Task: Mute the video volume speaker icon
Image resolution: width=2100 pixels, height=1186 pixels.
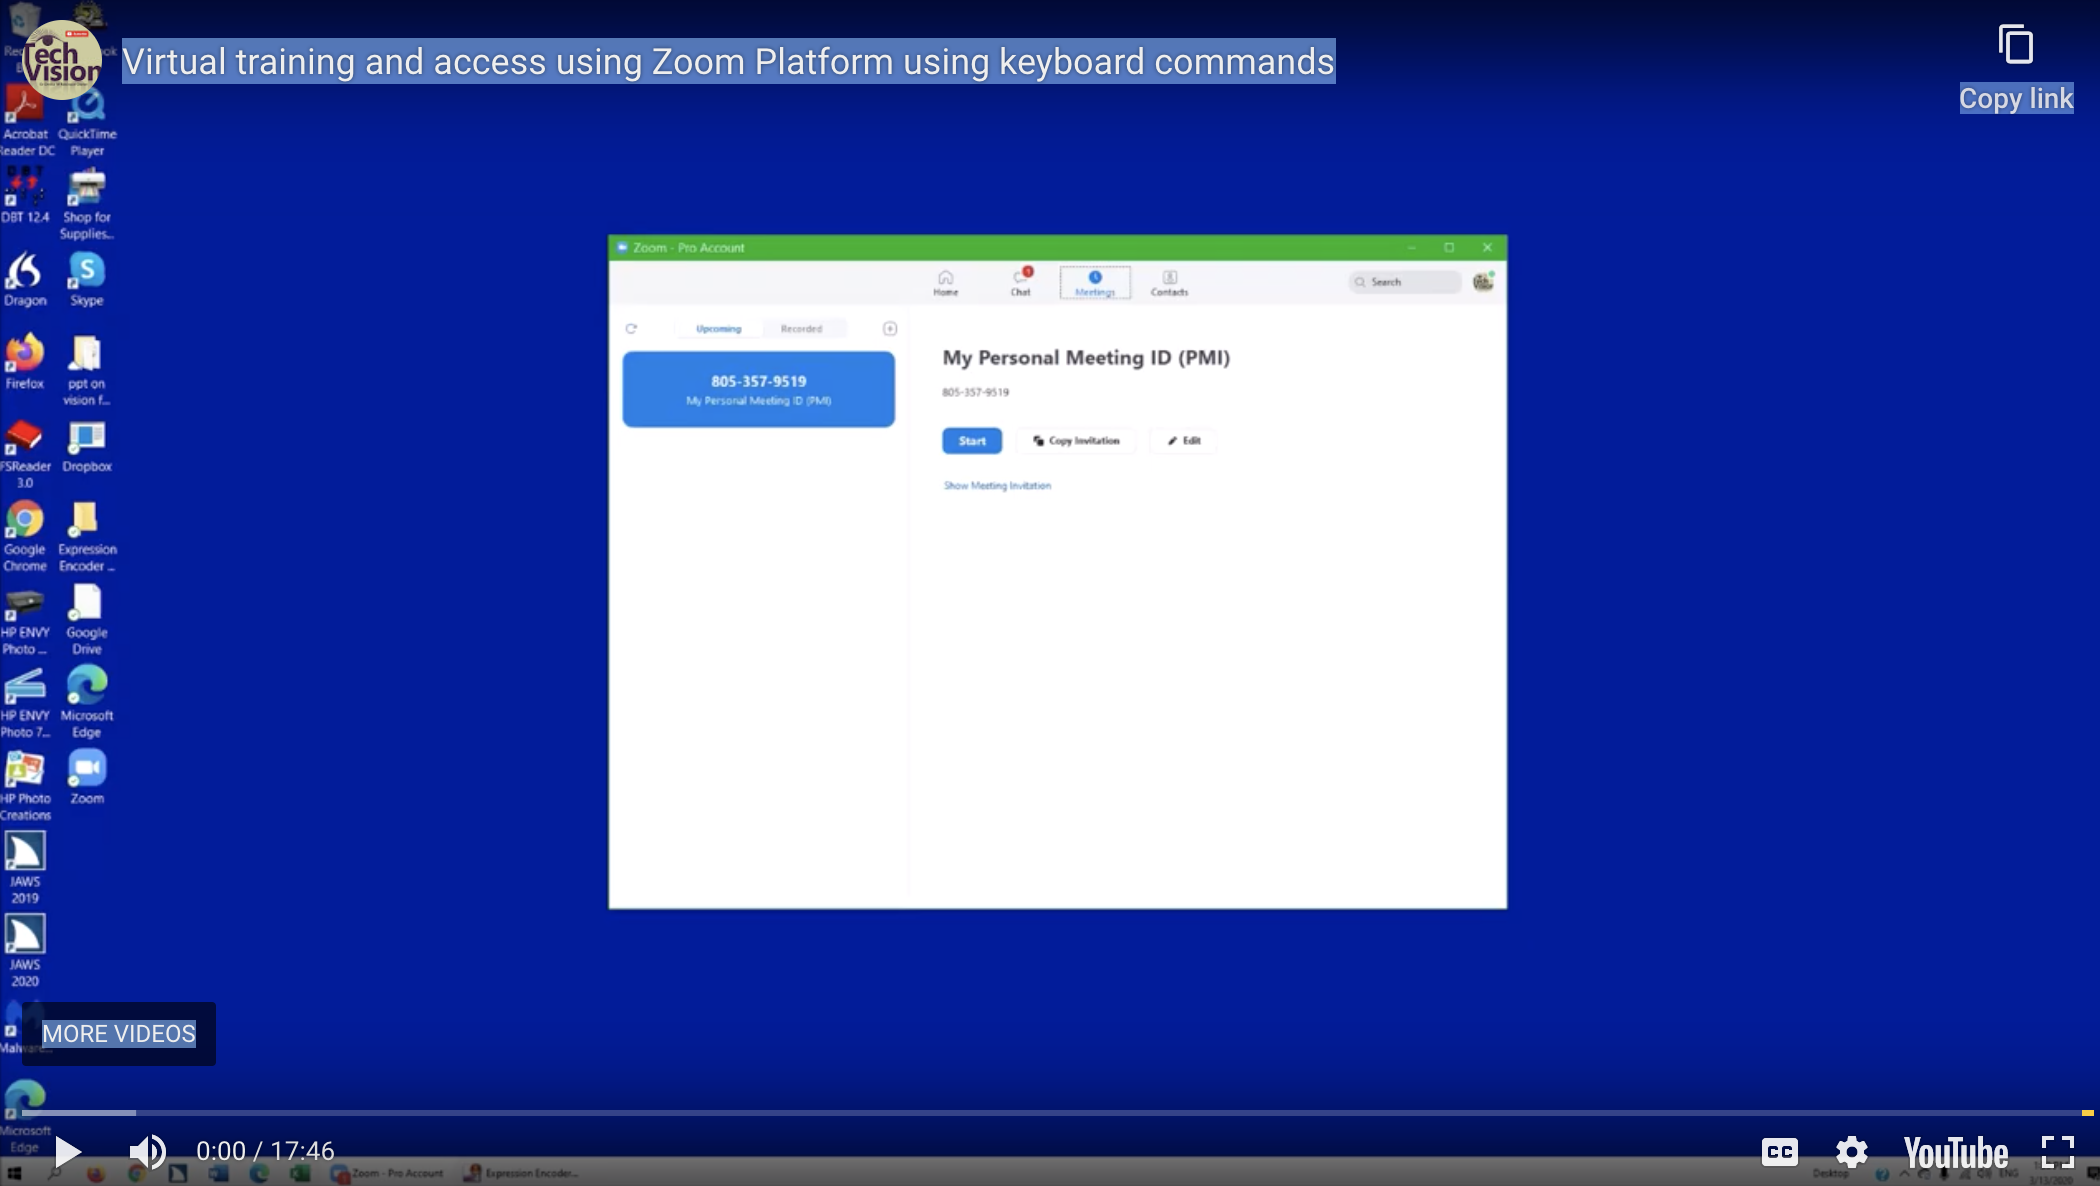Action: [148, 1152]
